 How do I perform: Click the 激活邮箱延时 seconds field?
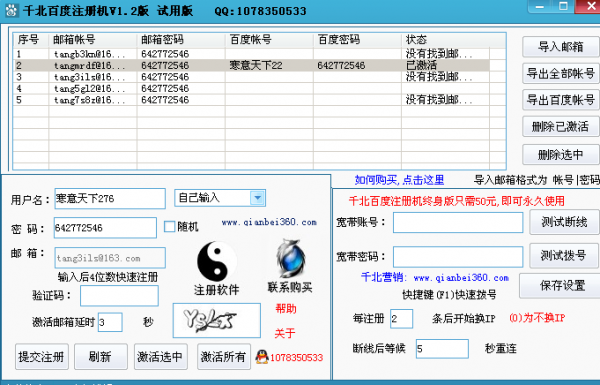tap(110, 322)
